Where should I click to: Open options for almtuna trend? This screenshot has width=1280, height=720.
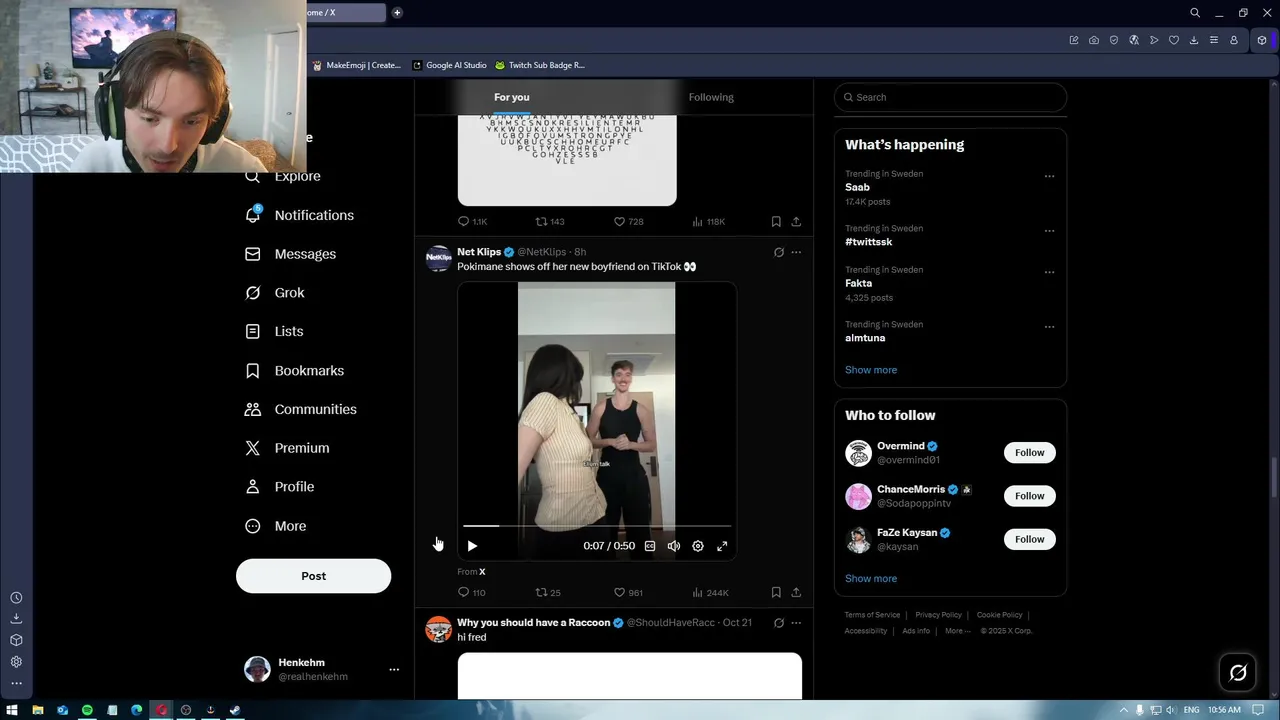click(x=1049, y=327)
